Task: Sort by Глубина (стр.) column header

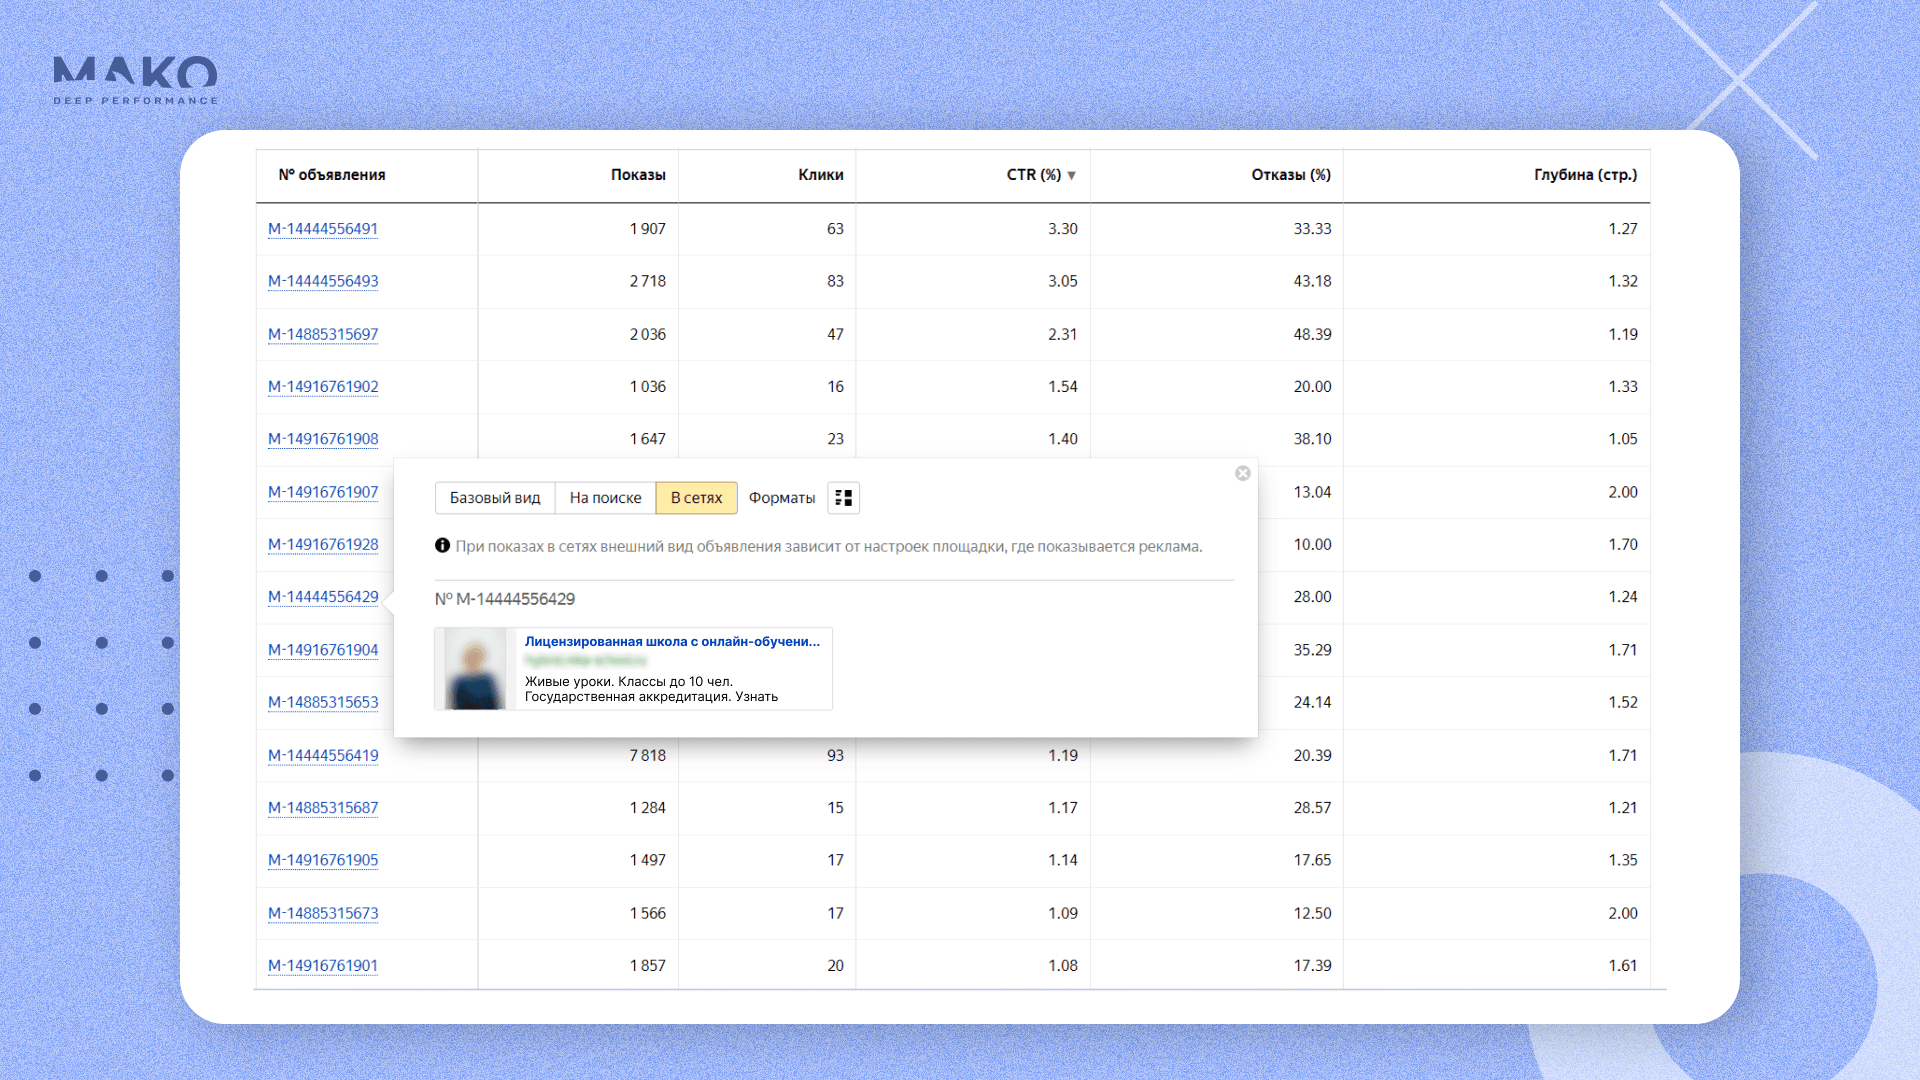Action: point(1585,175)
